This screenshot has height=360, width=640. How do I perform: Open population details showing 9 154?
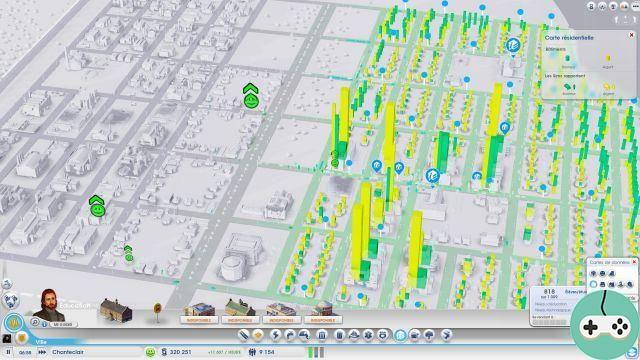click(x=261, y=352)
